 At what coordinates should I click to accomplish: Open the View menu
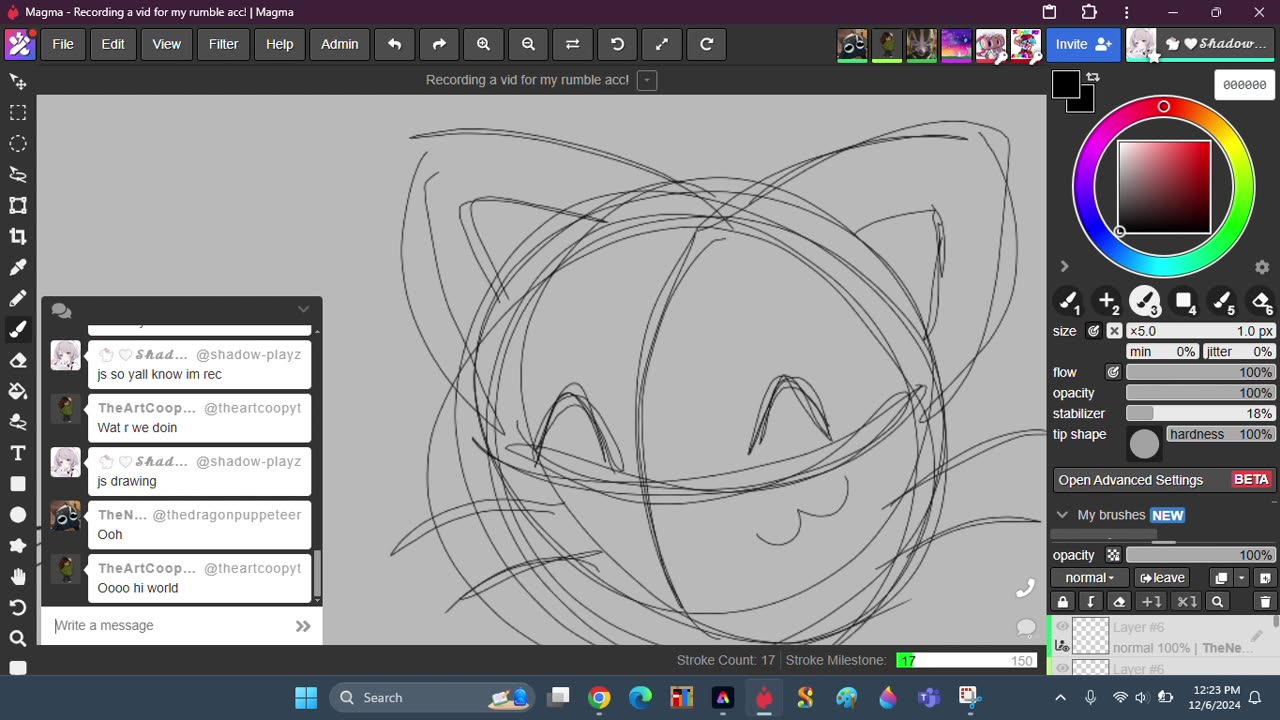166,44
